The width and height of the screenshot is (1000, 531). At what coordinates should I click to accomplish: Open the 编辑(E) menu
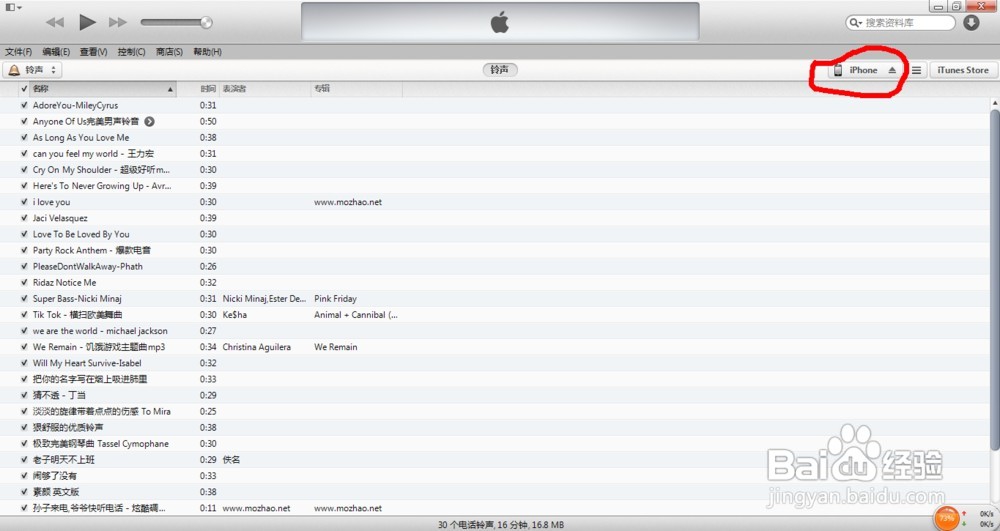click(x=56, y=52)
